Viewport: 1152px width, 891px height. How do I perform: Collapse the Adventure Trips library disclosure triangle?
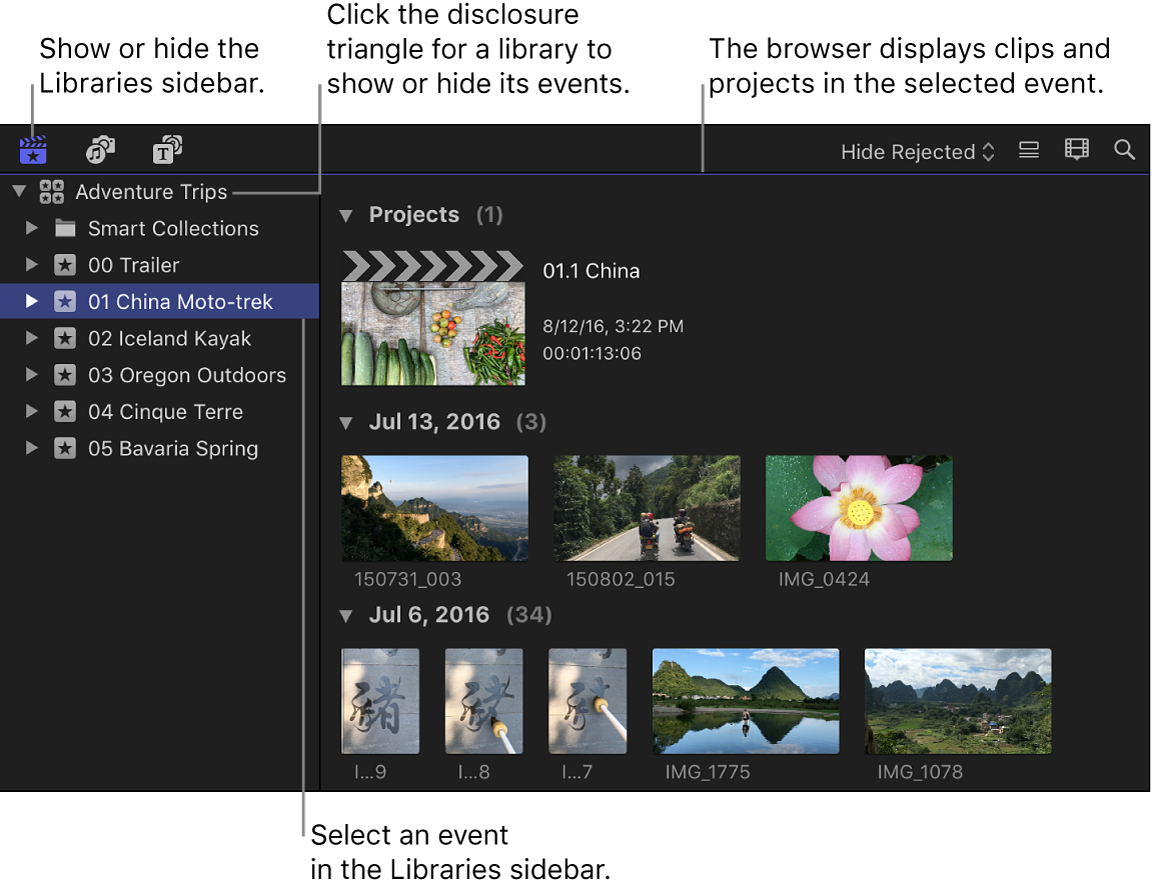[x=17, y=191]
